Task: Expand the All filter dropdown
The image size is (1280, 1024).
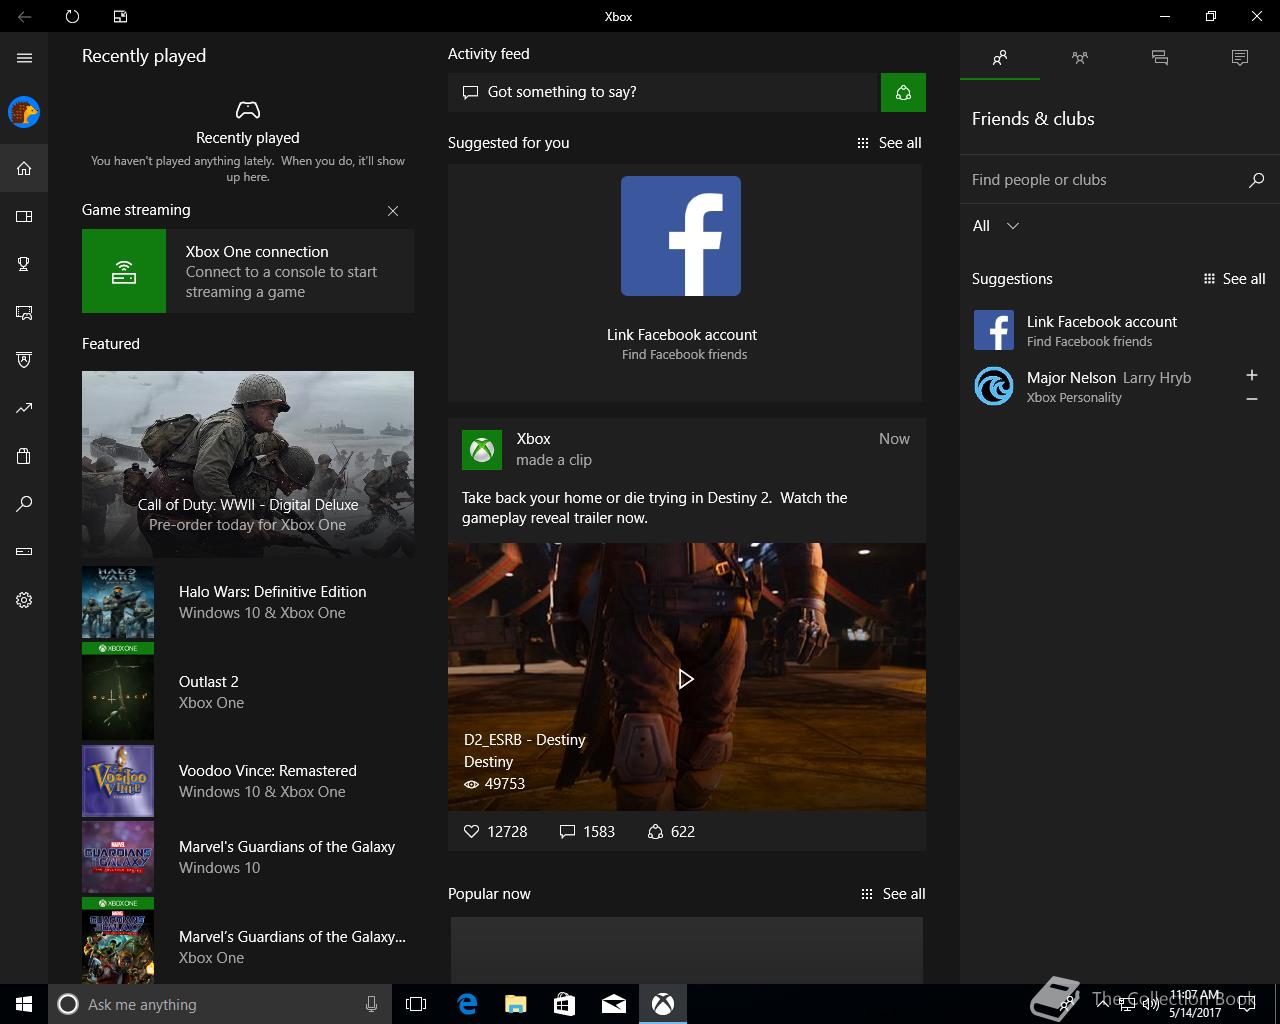Action: pos(996,226)
